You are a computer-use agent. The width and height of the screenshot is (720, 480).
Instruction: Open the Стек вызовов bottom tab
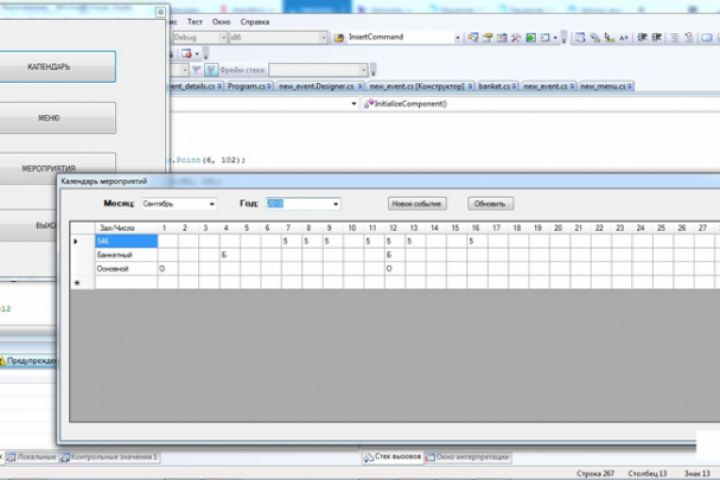tap(393, 457)
